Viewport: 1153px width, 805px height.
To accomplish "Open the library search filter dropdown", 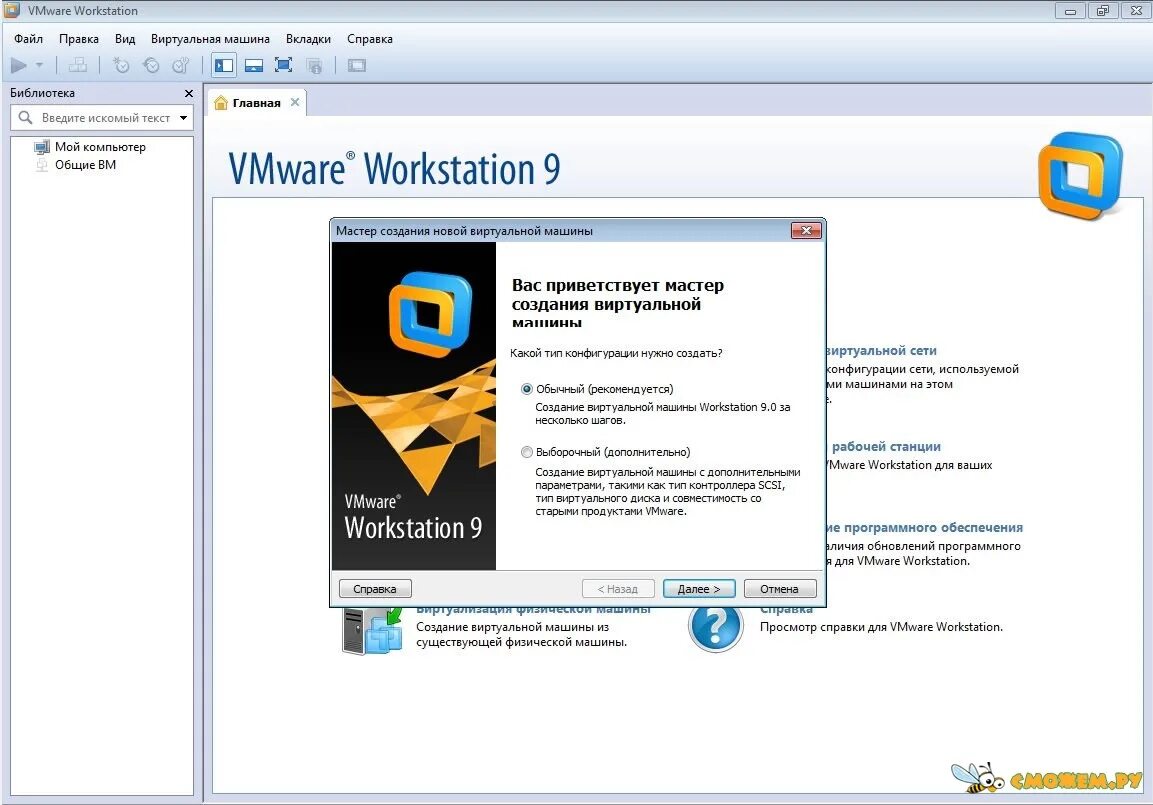I will [x=184, y=117].
